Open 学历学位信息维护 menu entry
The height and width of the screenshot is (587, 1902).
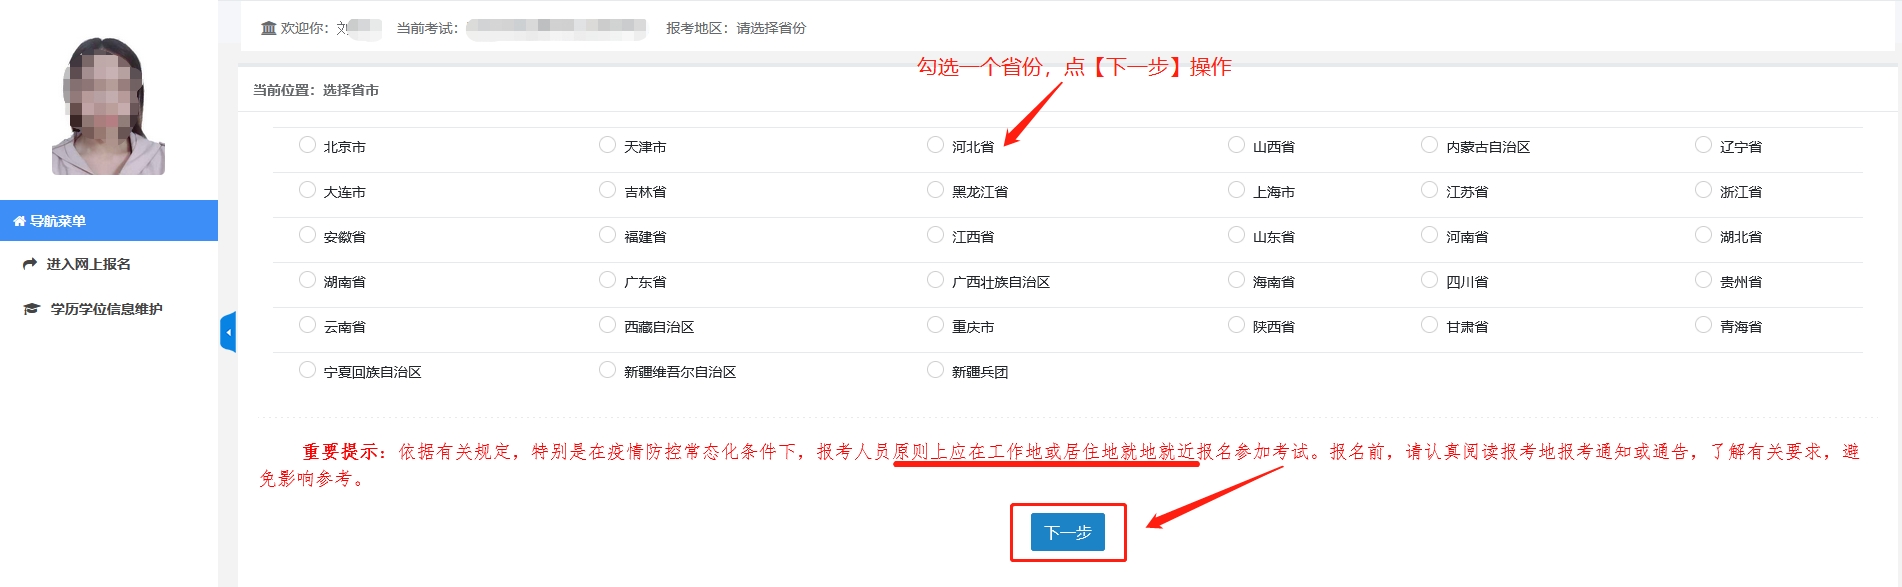tap(106, 309)
